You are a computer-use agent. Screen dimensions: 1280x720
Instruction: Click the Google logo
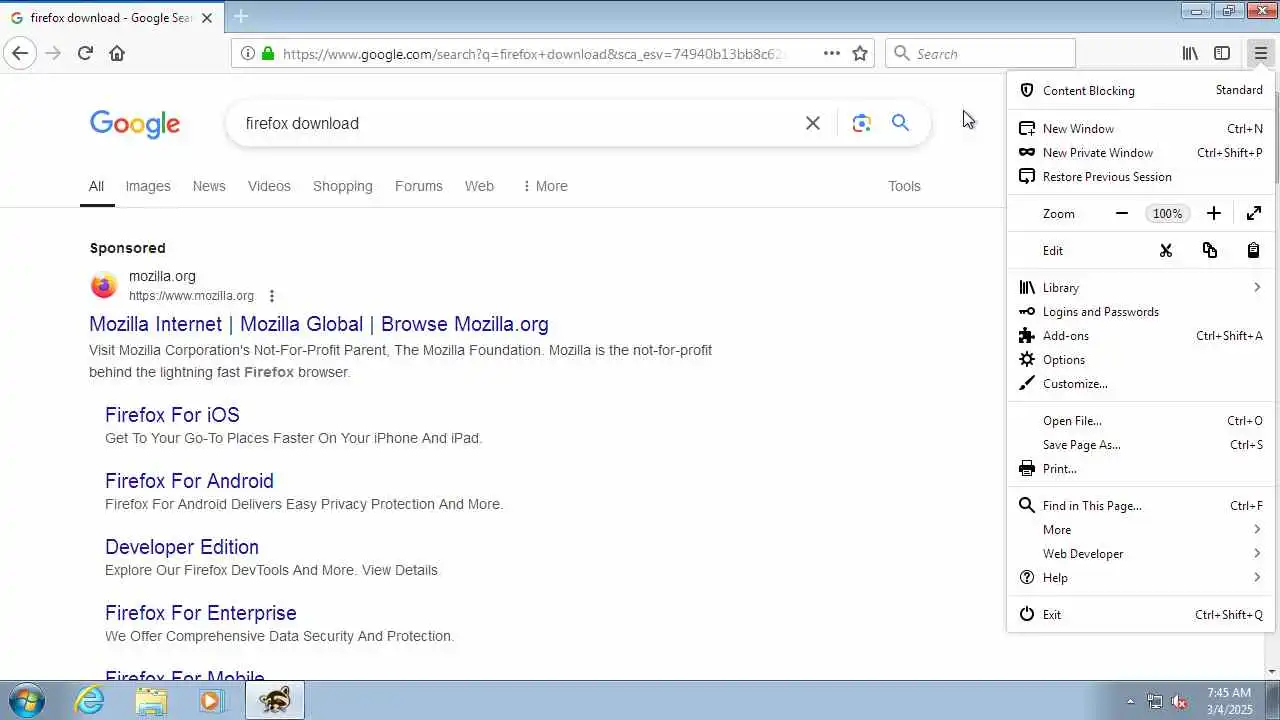135,124
